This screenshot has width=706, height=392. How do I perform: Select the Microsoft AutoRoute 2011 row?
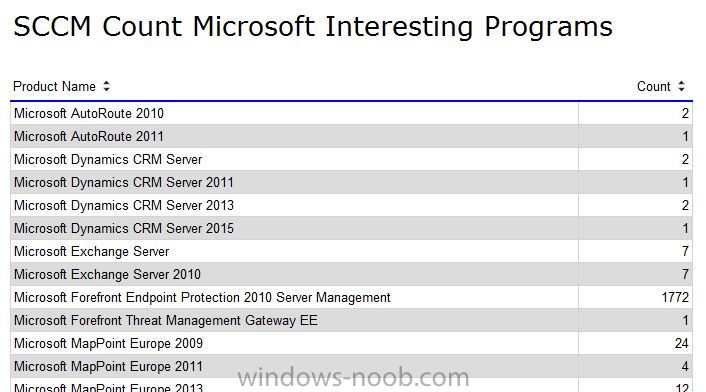351,136
